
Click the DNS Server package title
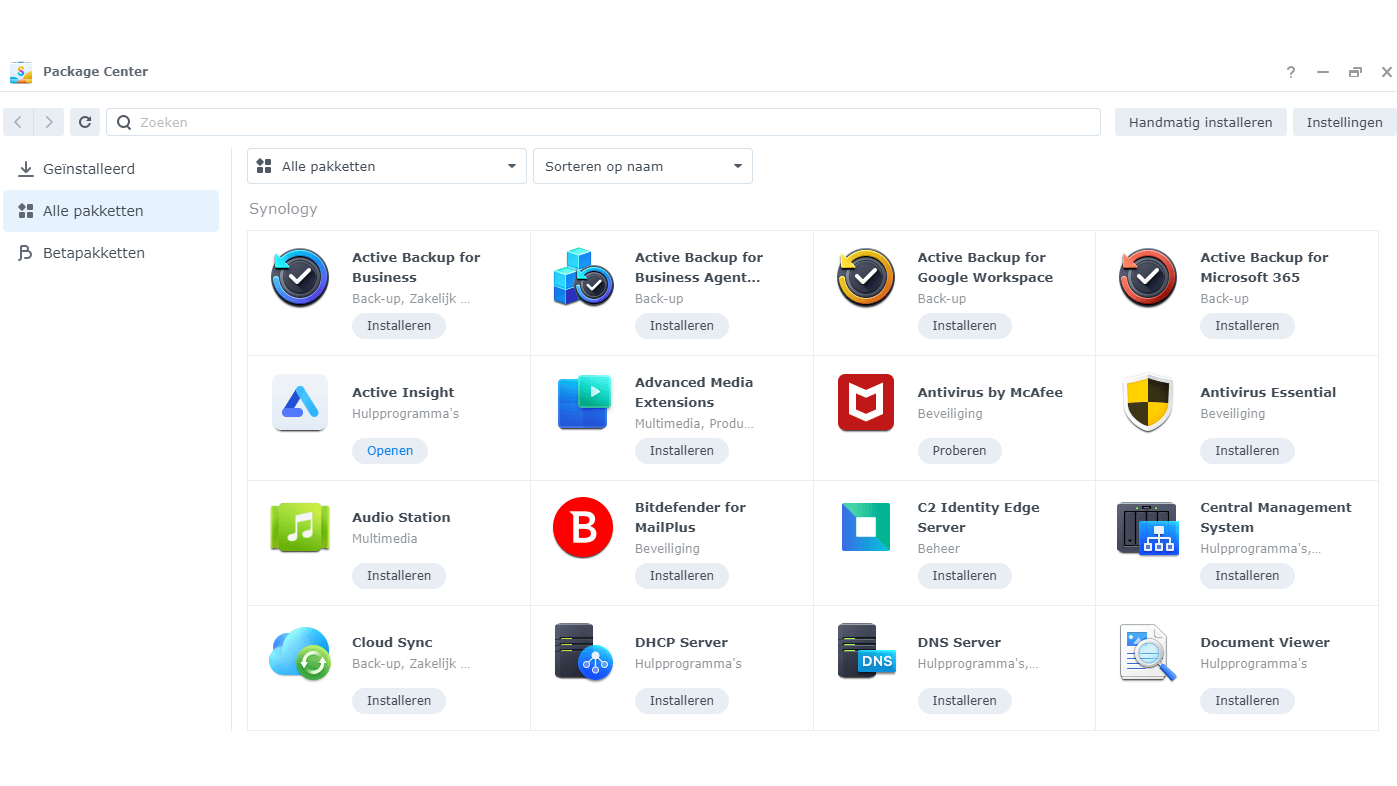[959, 643]
